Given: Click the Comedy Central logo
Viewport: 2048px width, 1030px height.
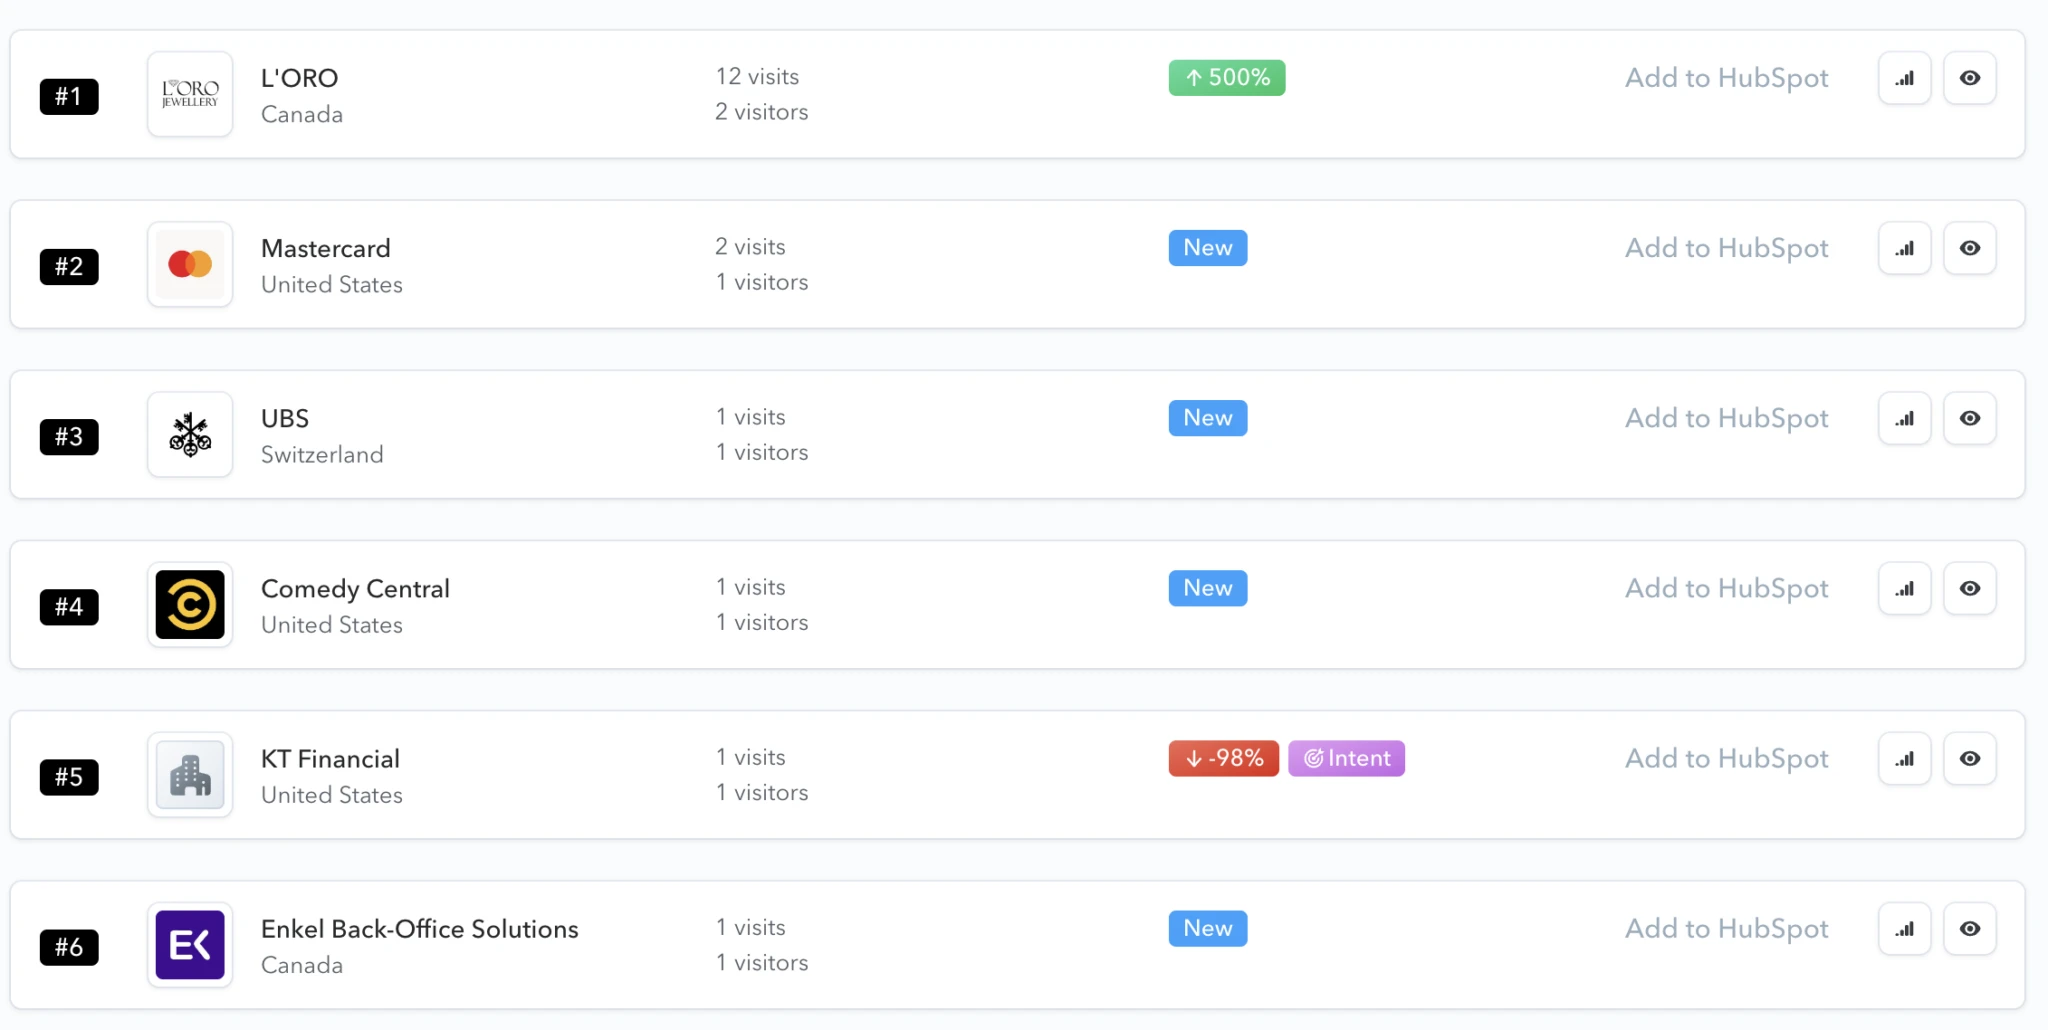Looking at the screenshot, I should point(190,604).
